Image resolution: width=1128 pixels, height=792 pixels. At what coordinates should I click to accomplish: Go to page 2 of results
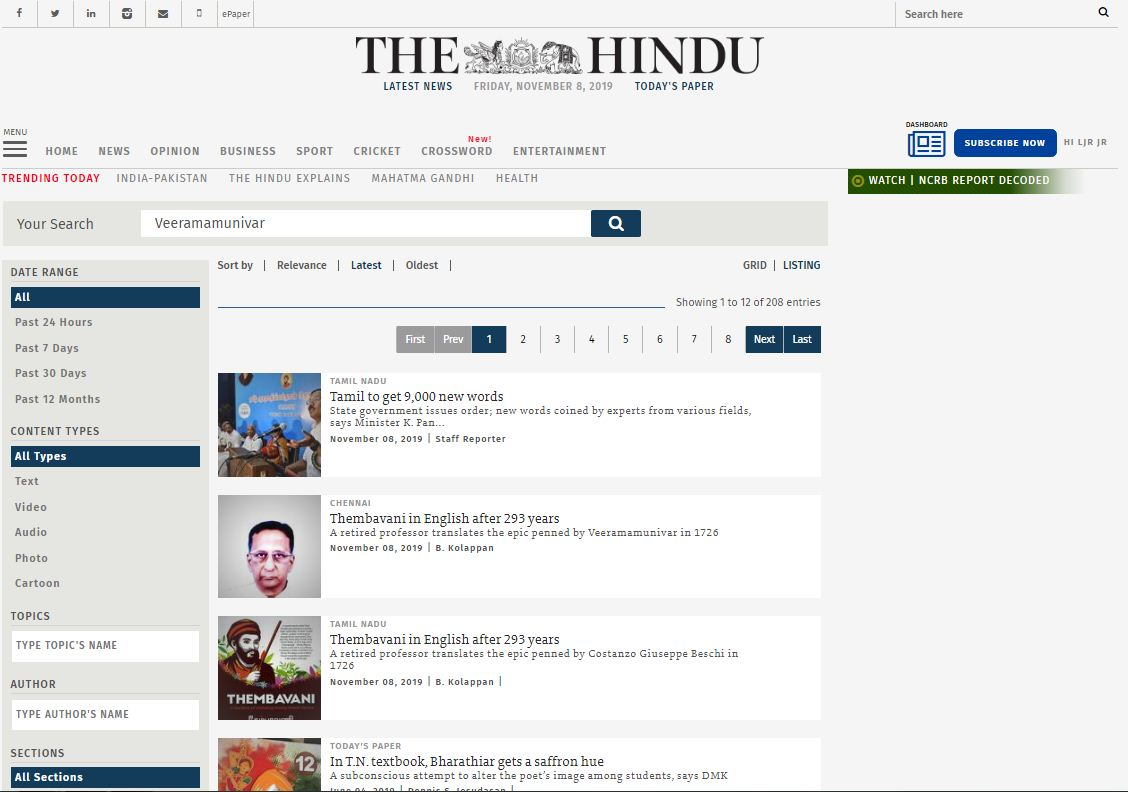point(523,340)
